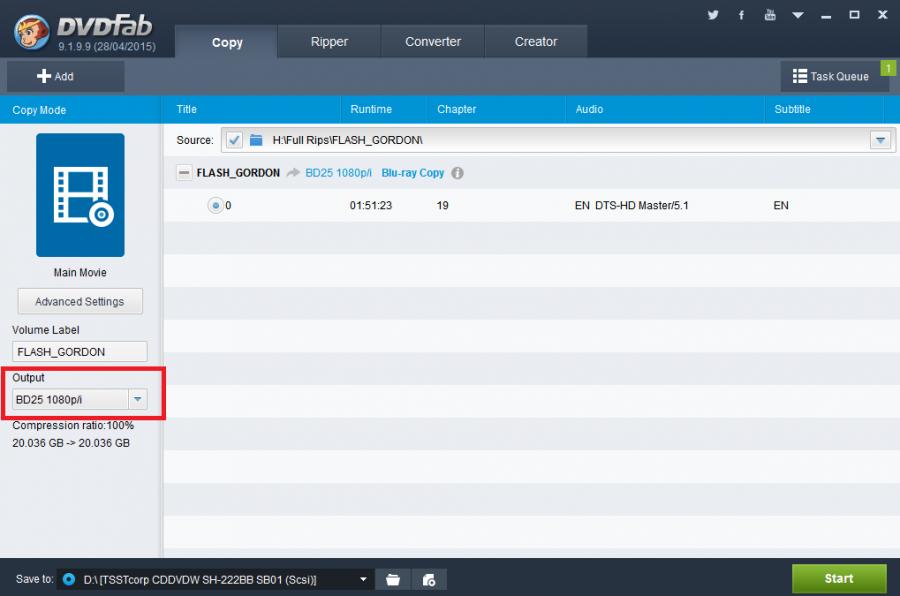This screenshot has width=900, height=596.
Task: Click the Blu-ray Copy link
Action: [413, 173]
